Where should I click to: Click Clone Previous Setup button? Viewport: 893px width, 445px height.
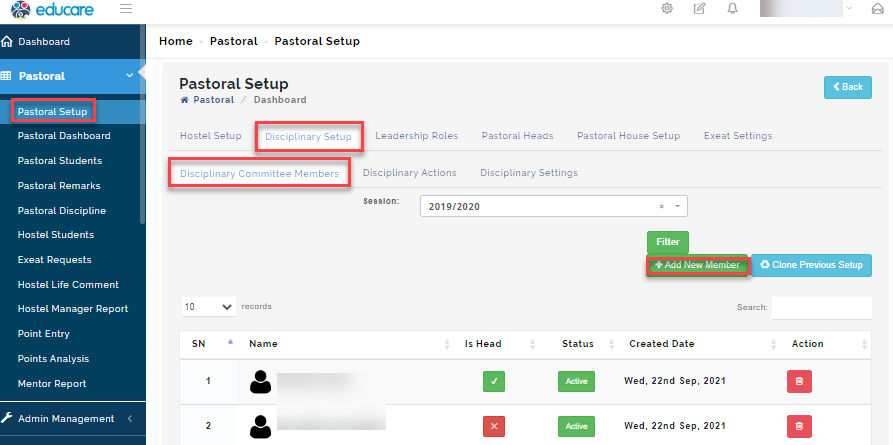click(812, 265)
